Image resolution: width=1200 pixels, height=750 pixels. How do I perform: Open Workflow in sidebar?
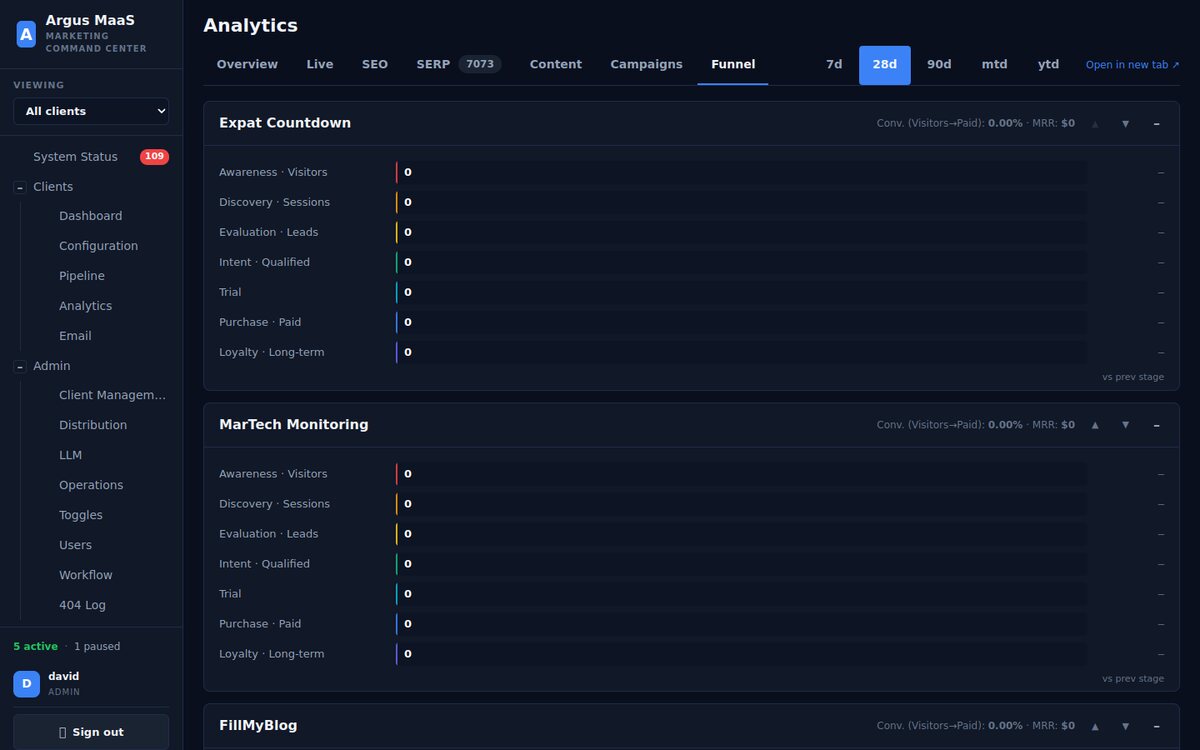[86, 575]
